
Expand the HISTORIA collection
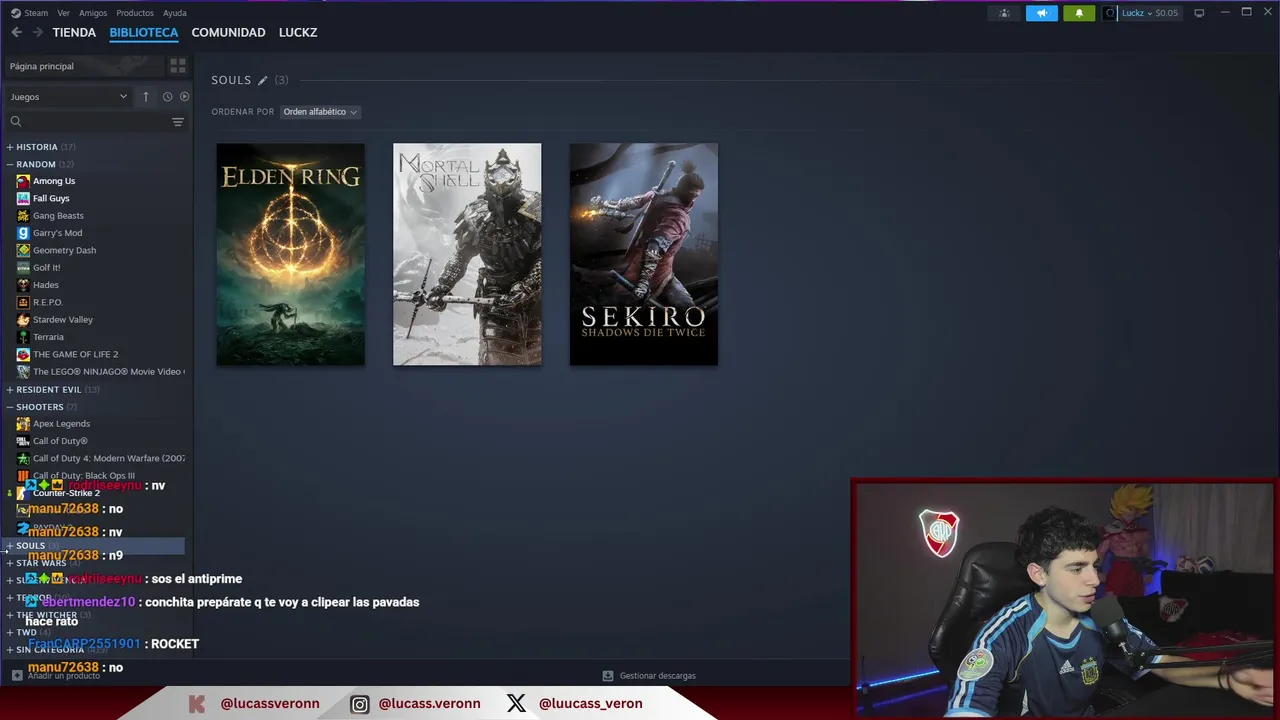[x=10, y=147]
